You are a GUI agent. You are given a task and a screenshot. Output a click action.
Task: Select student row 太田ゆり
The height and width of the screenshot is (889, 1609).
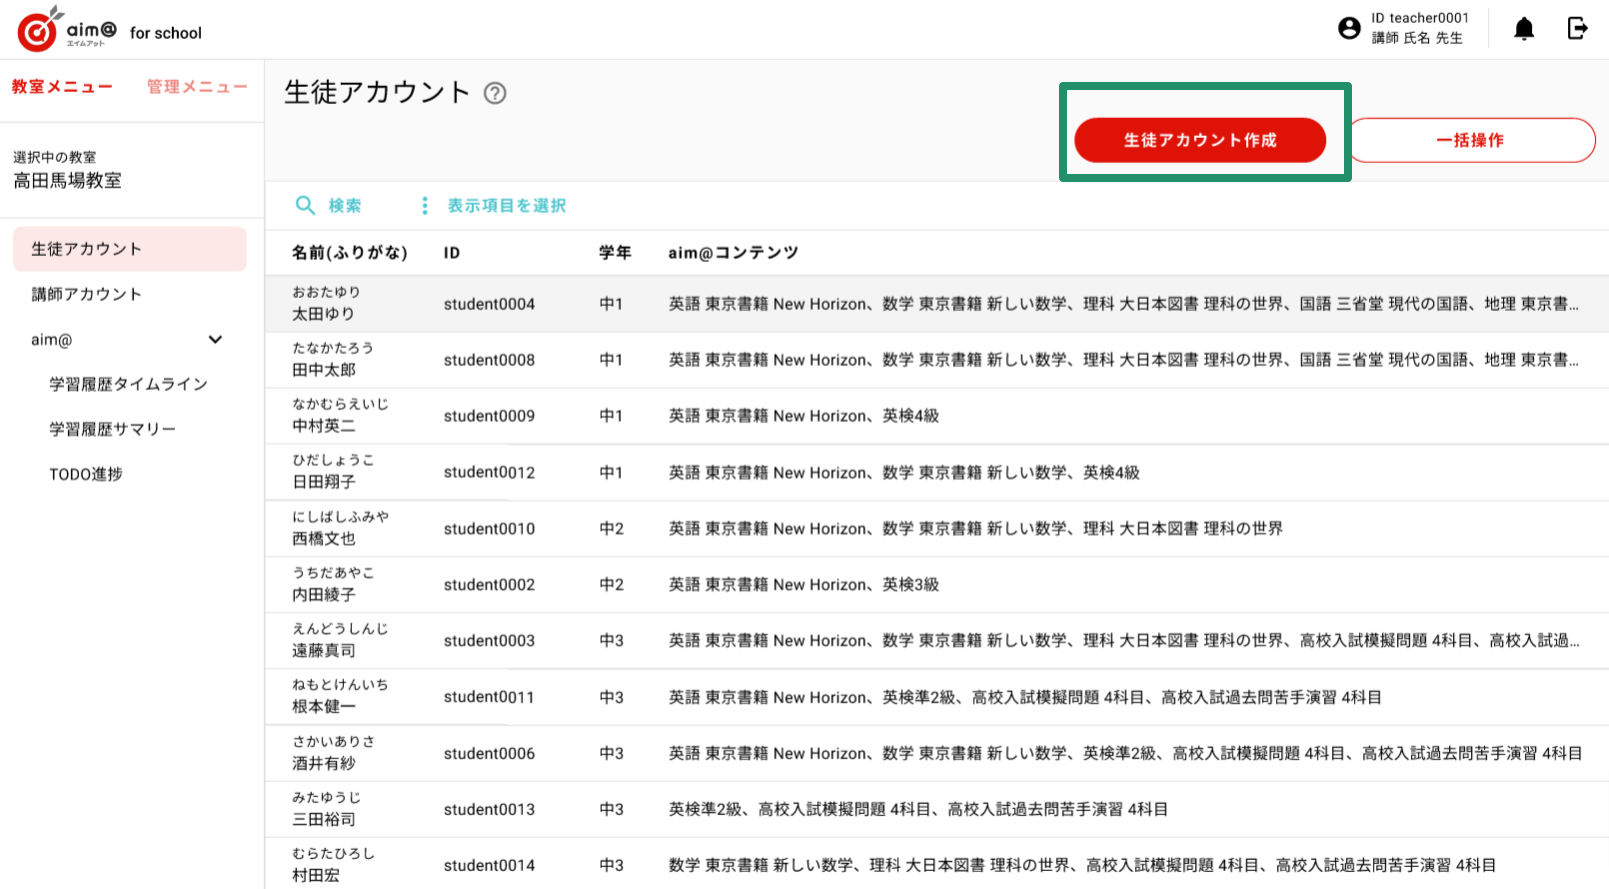[x=937, y=304]
